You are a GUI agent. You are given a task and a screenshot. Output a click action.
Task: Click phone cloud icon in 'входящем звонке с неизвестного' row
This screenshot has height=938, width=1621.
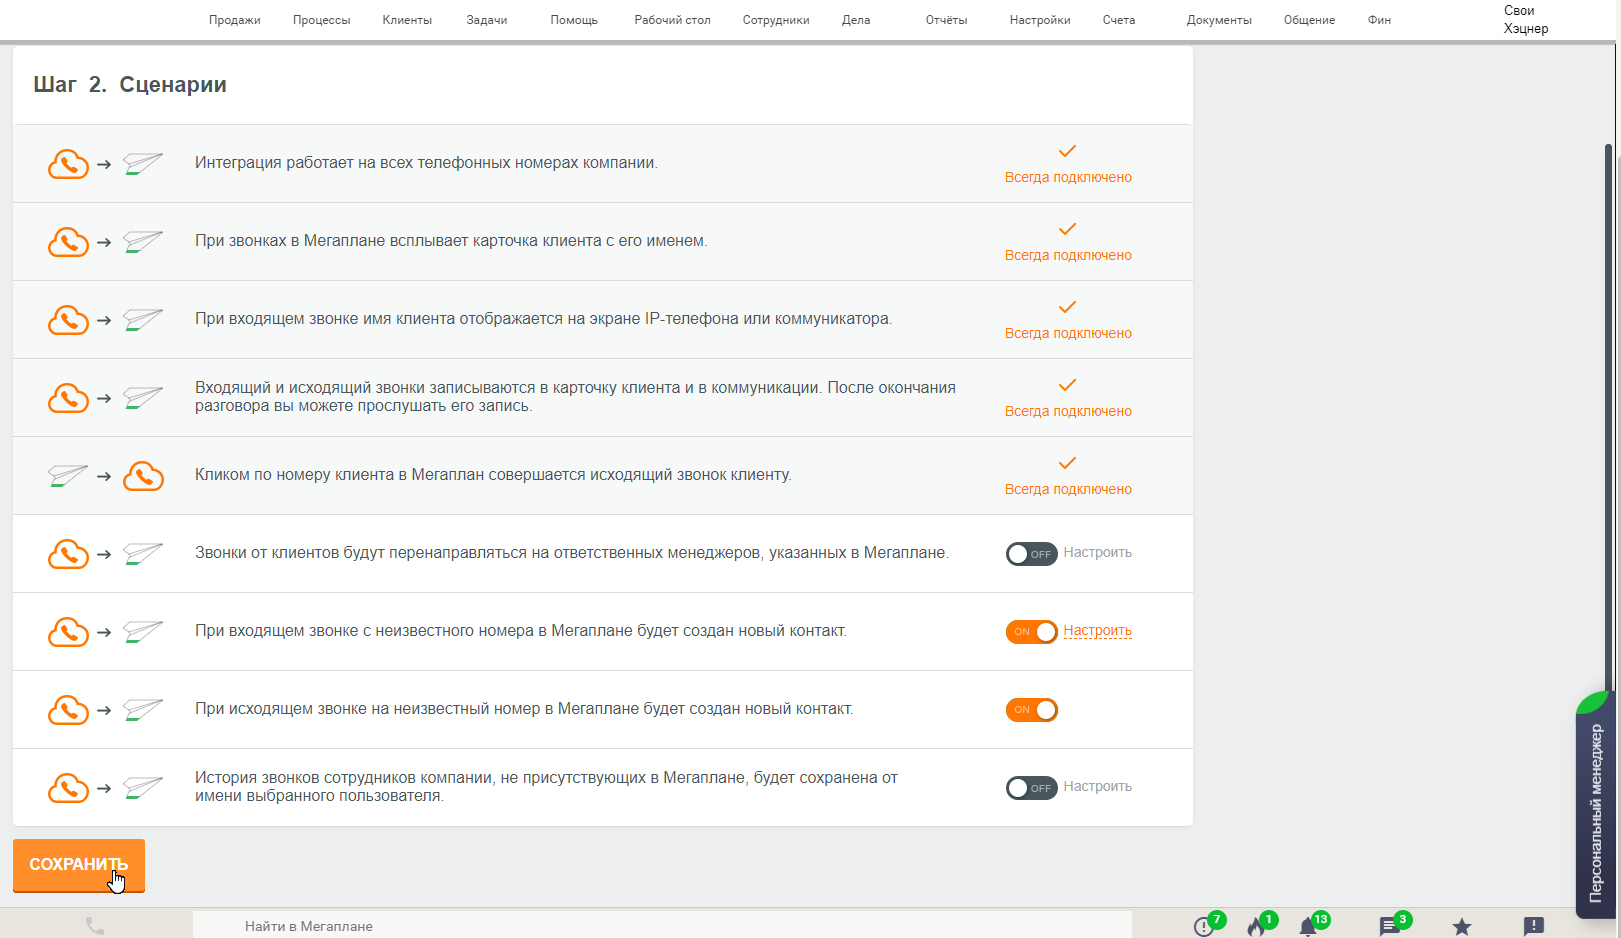pos(68,632)
